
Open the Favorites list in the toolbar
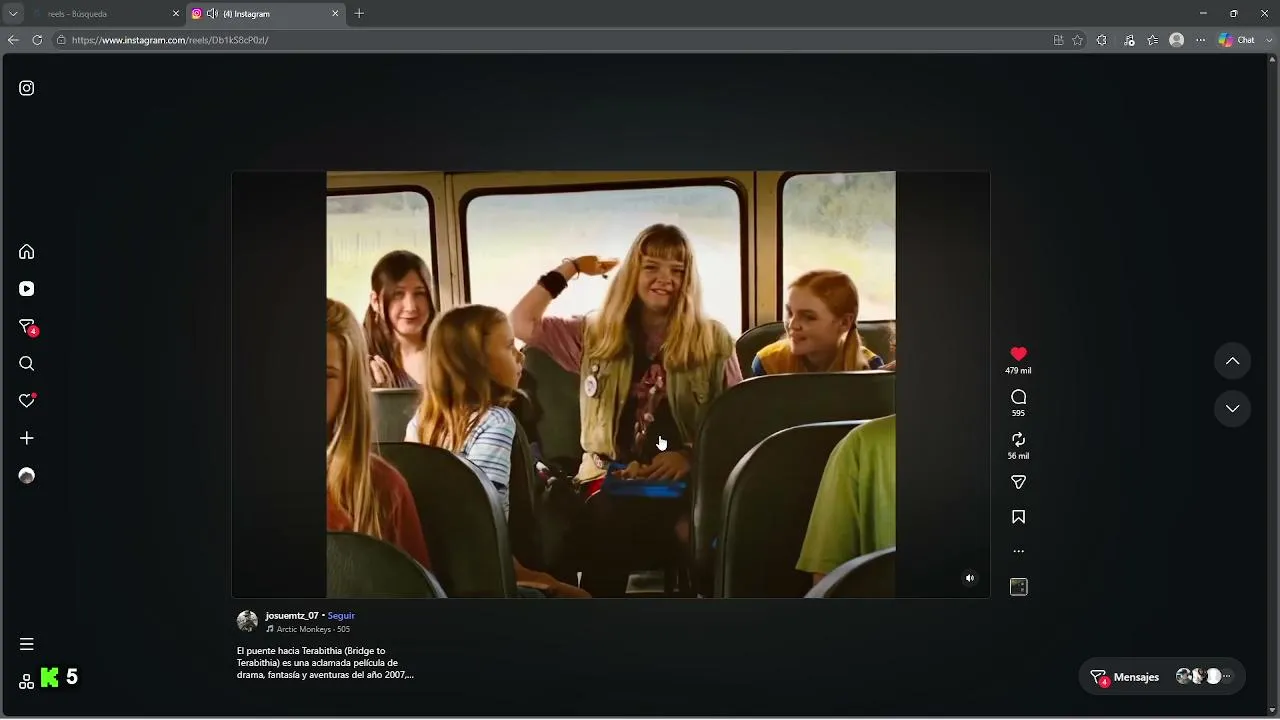pos(1153,40)
